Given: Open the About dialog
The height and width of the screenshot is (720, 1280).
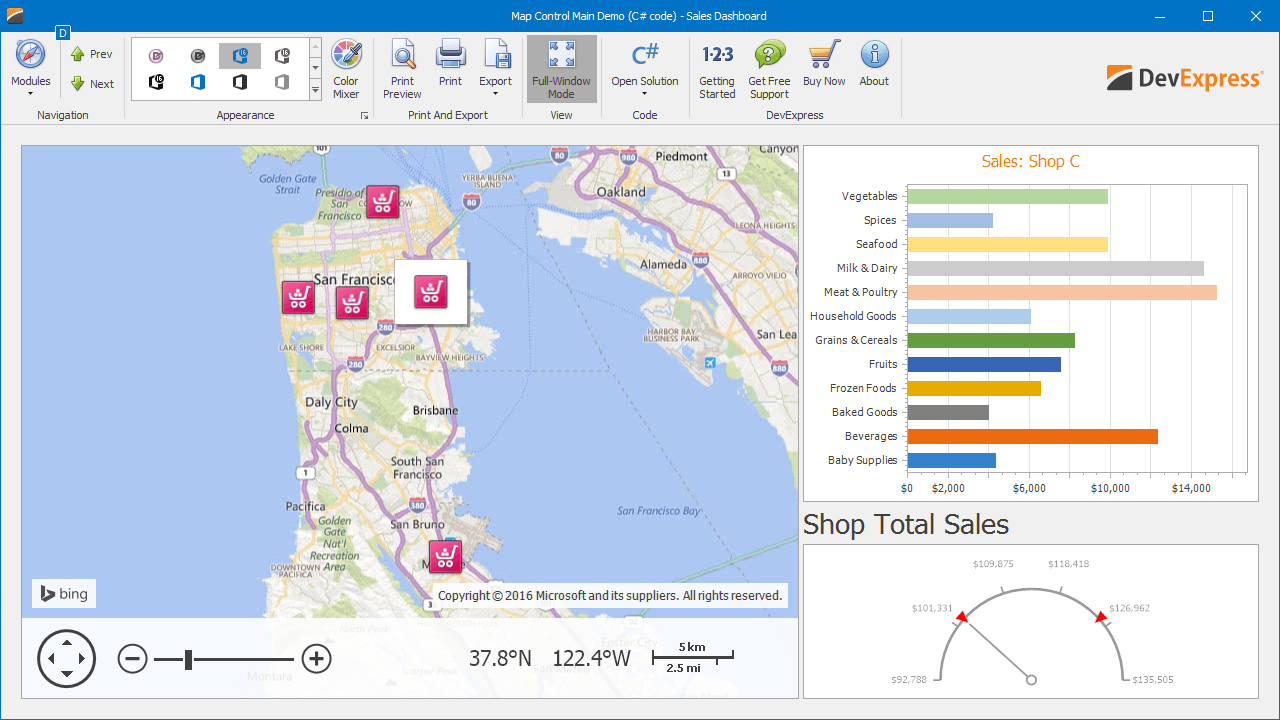Looking at the screenshot, I should tap(874, 66).
